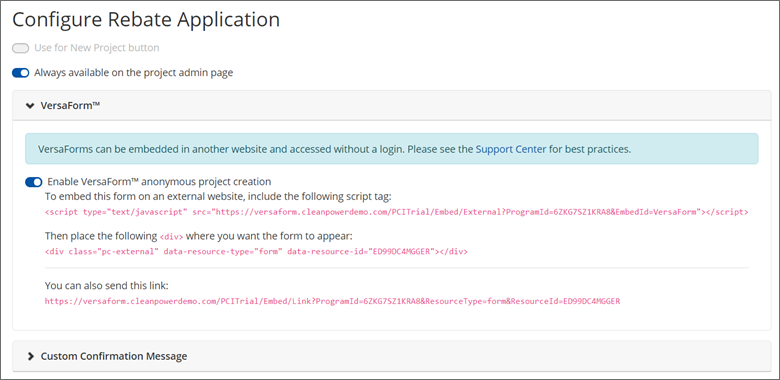Click 'Use for New Project button' label

97,48
